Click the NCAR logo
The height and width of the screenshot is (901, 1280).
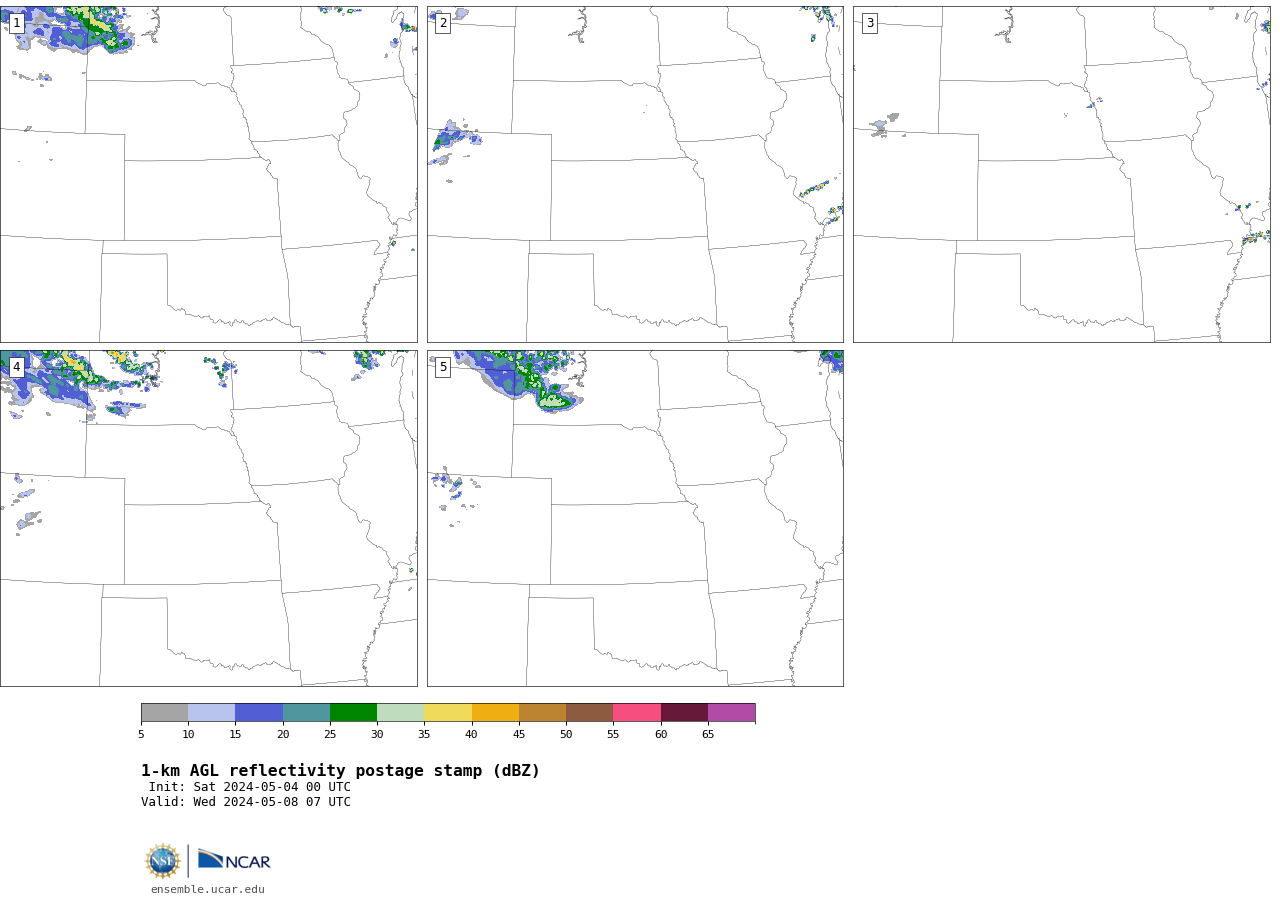234,861
